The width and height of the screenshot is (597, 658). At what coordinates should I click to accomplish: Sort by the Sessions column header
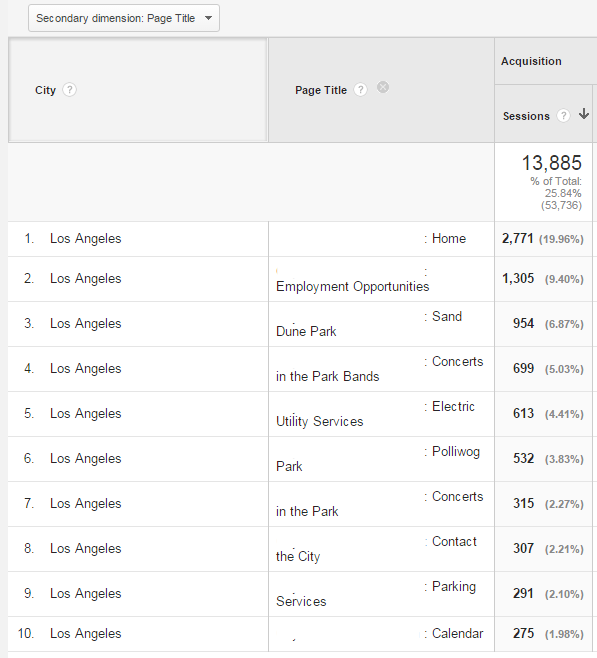(x=526, y=116)
